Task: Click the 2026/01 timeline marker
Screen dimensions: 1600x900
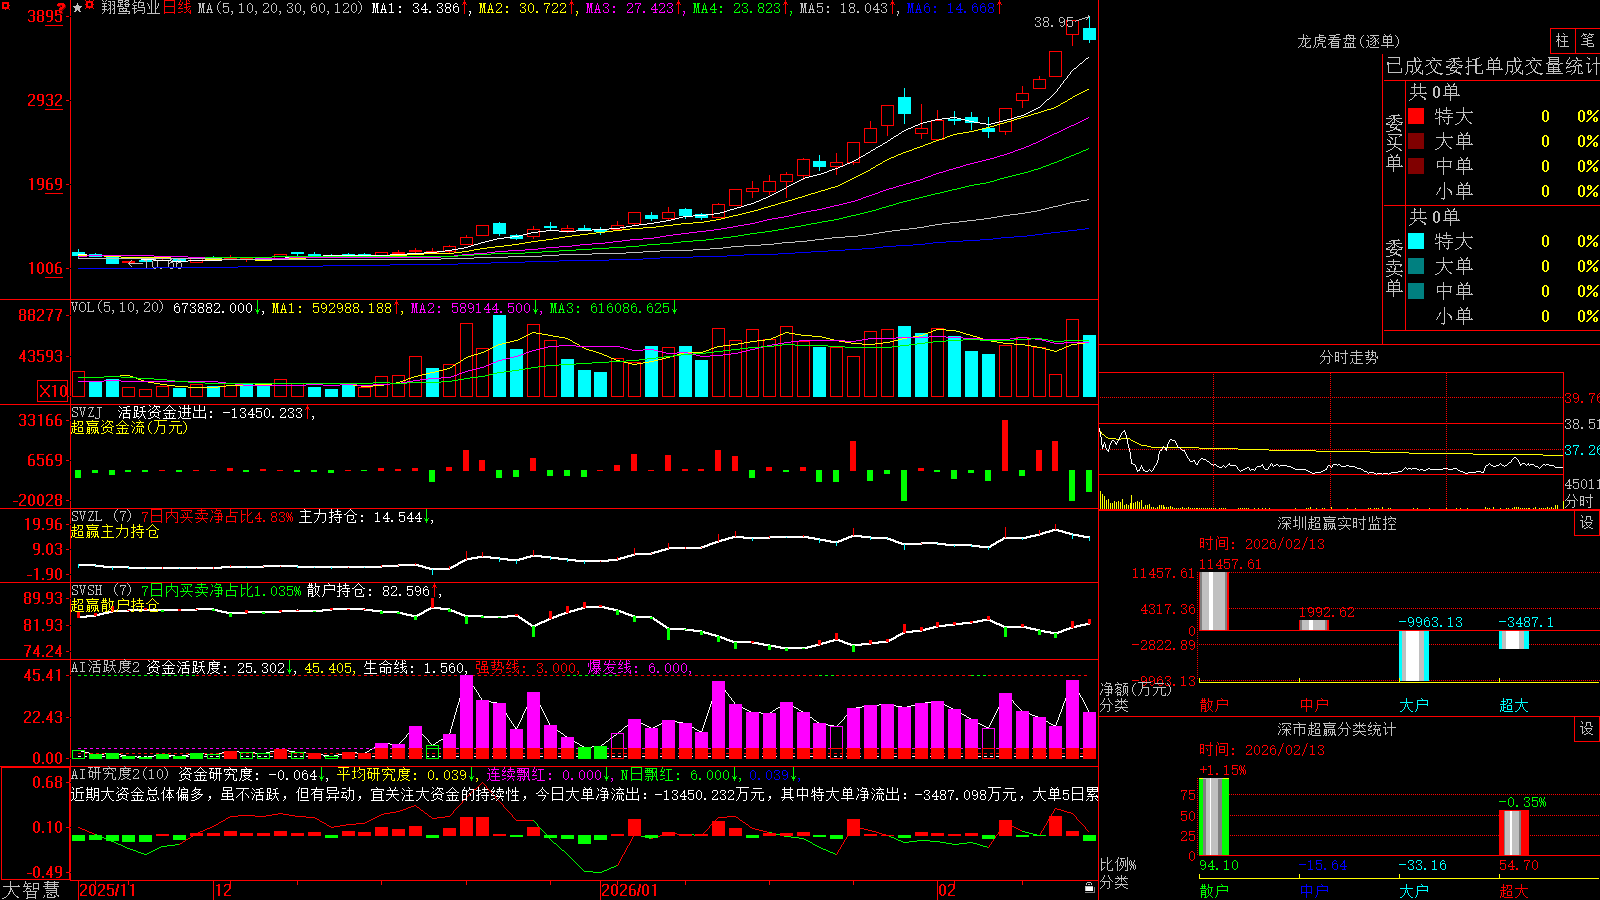Action: (x=629, y=890)
